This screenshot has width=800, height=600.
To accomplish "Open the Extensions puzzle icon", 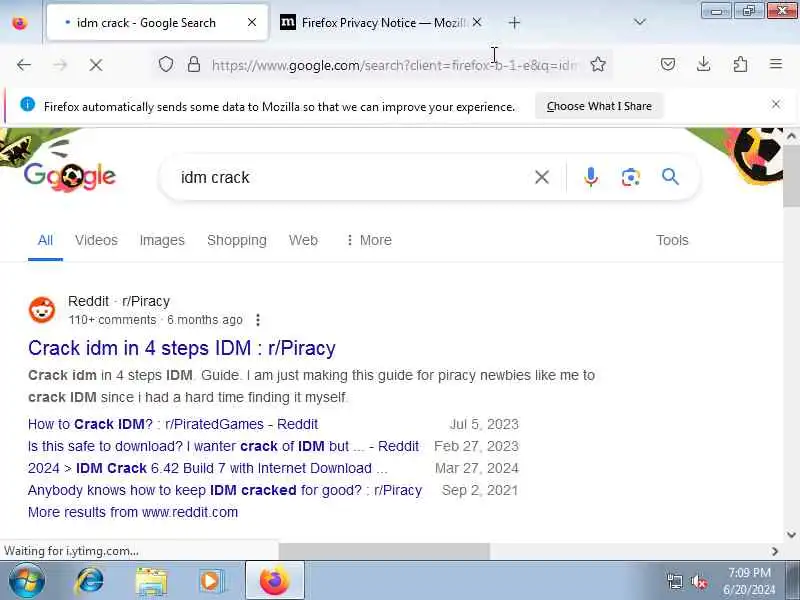I will pos(740,64).
